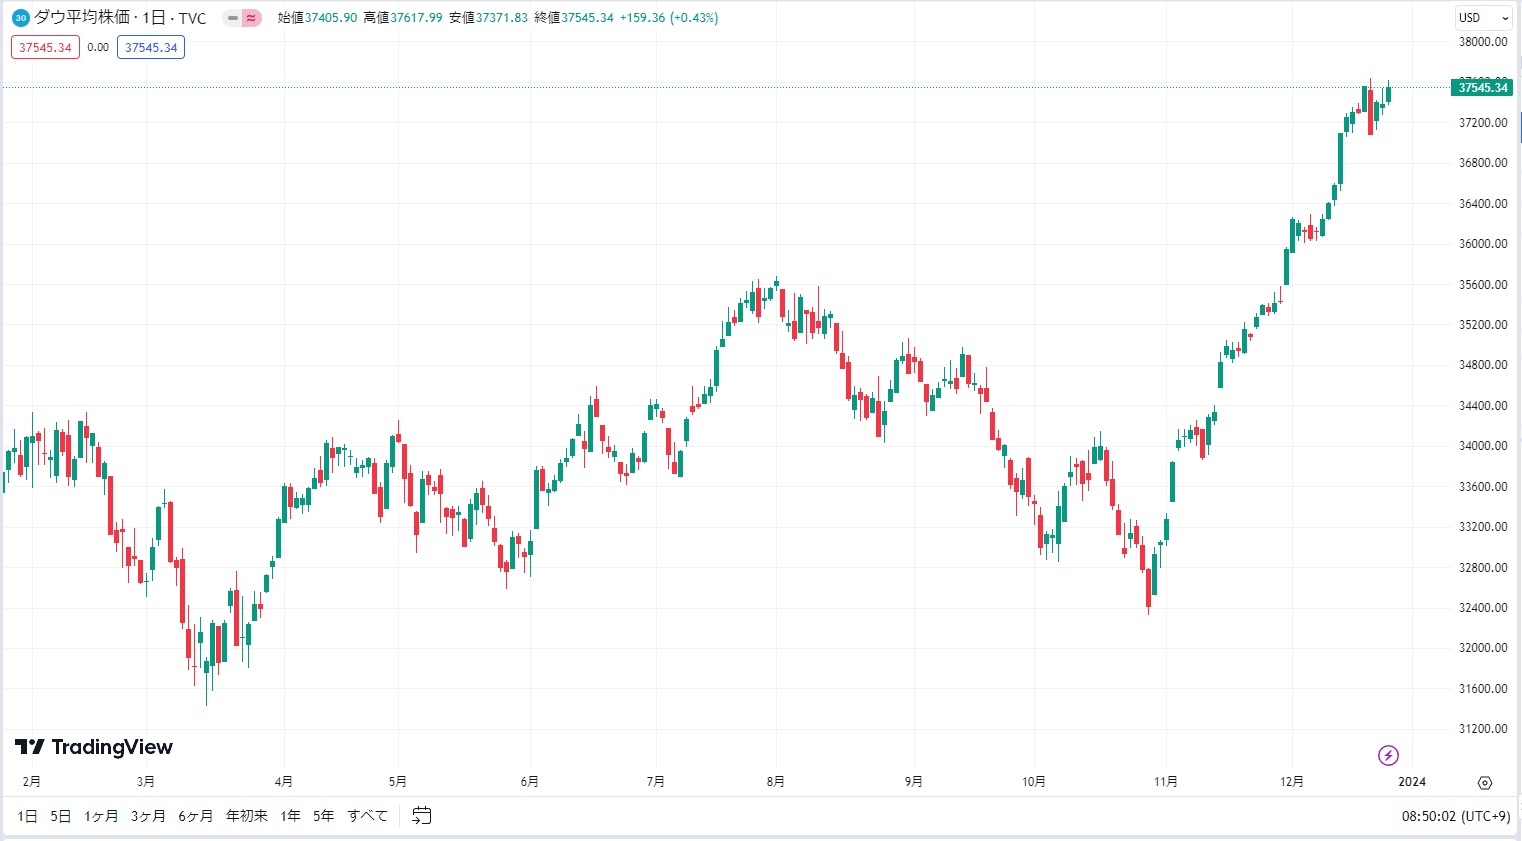Click the 2024 label on time axis
The image size is (1522, 841).
click(x=1412, y=782)
